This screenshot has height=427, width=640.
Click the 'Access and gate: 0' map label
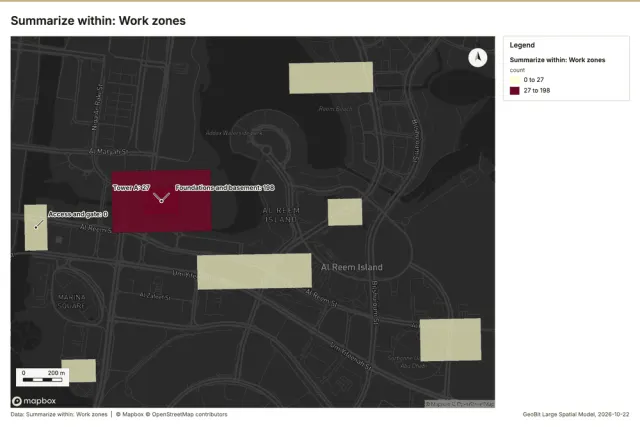point(78,214)
